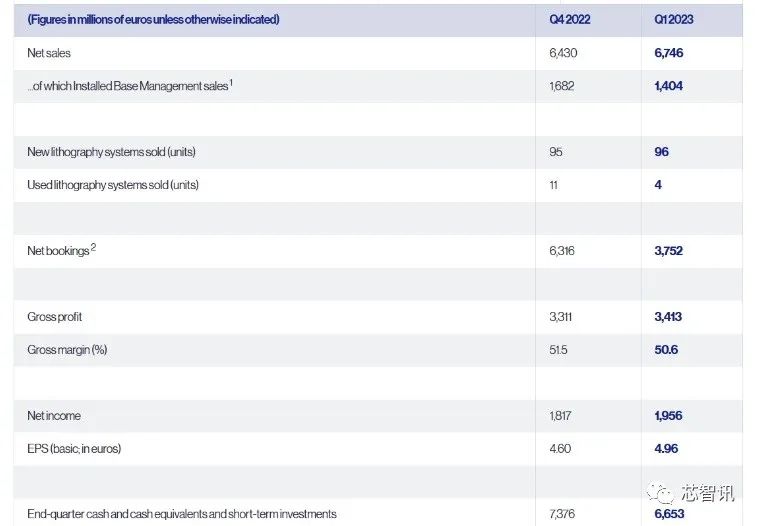
Task: Select the Q1 2023 column header
Action: (673, 19)
